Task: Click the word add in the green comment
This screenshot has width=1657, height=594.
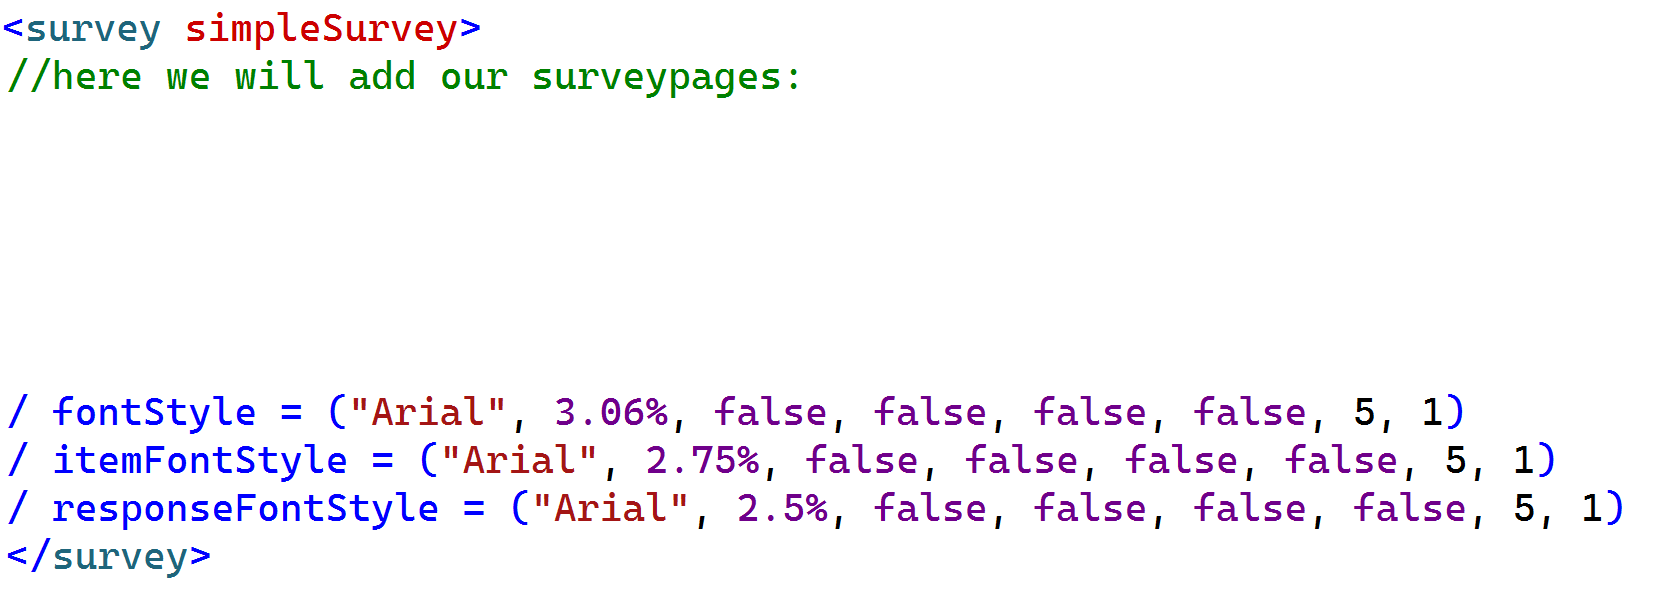Action: [382, 77]
